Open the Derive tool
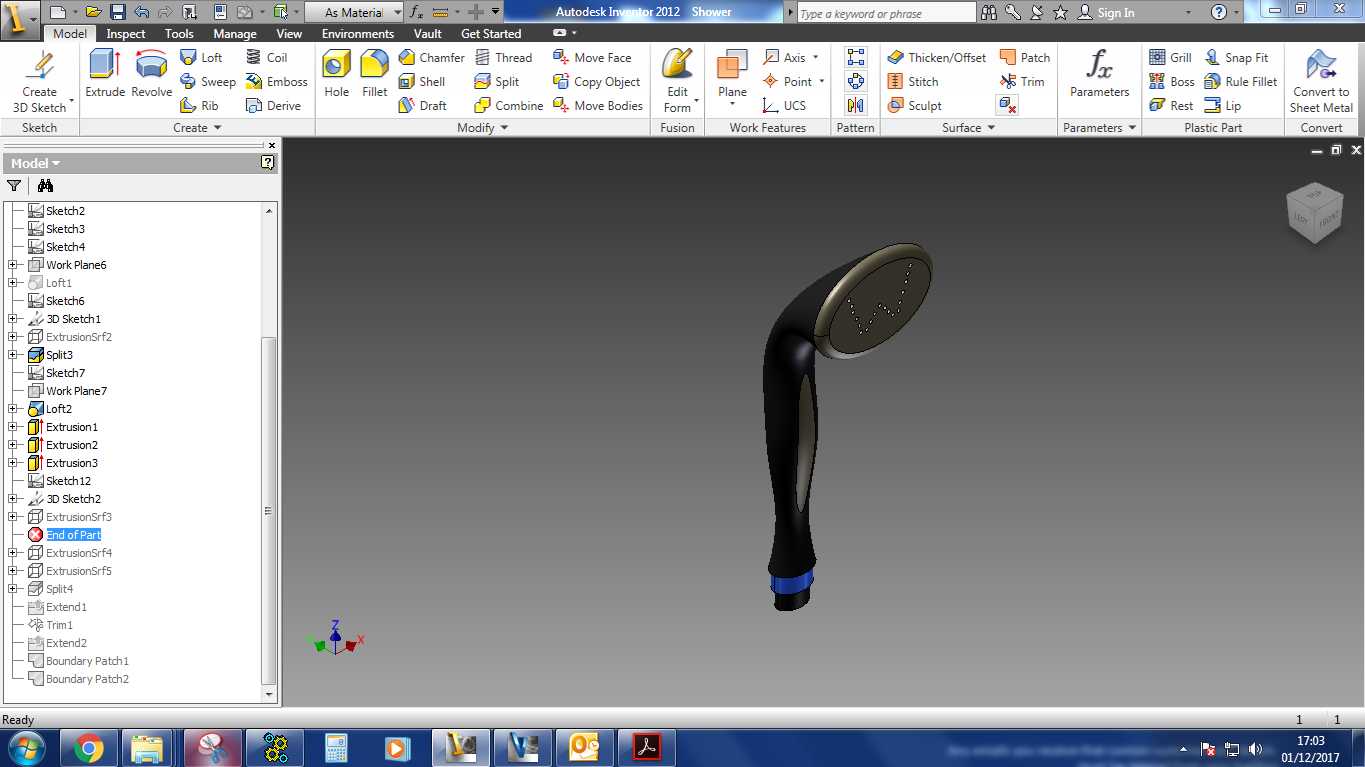 (x=273, y=106)
